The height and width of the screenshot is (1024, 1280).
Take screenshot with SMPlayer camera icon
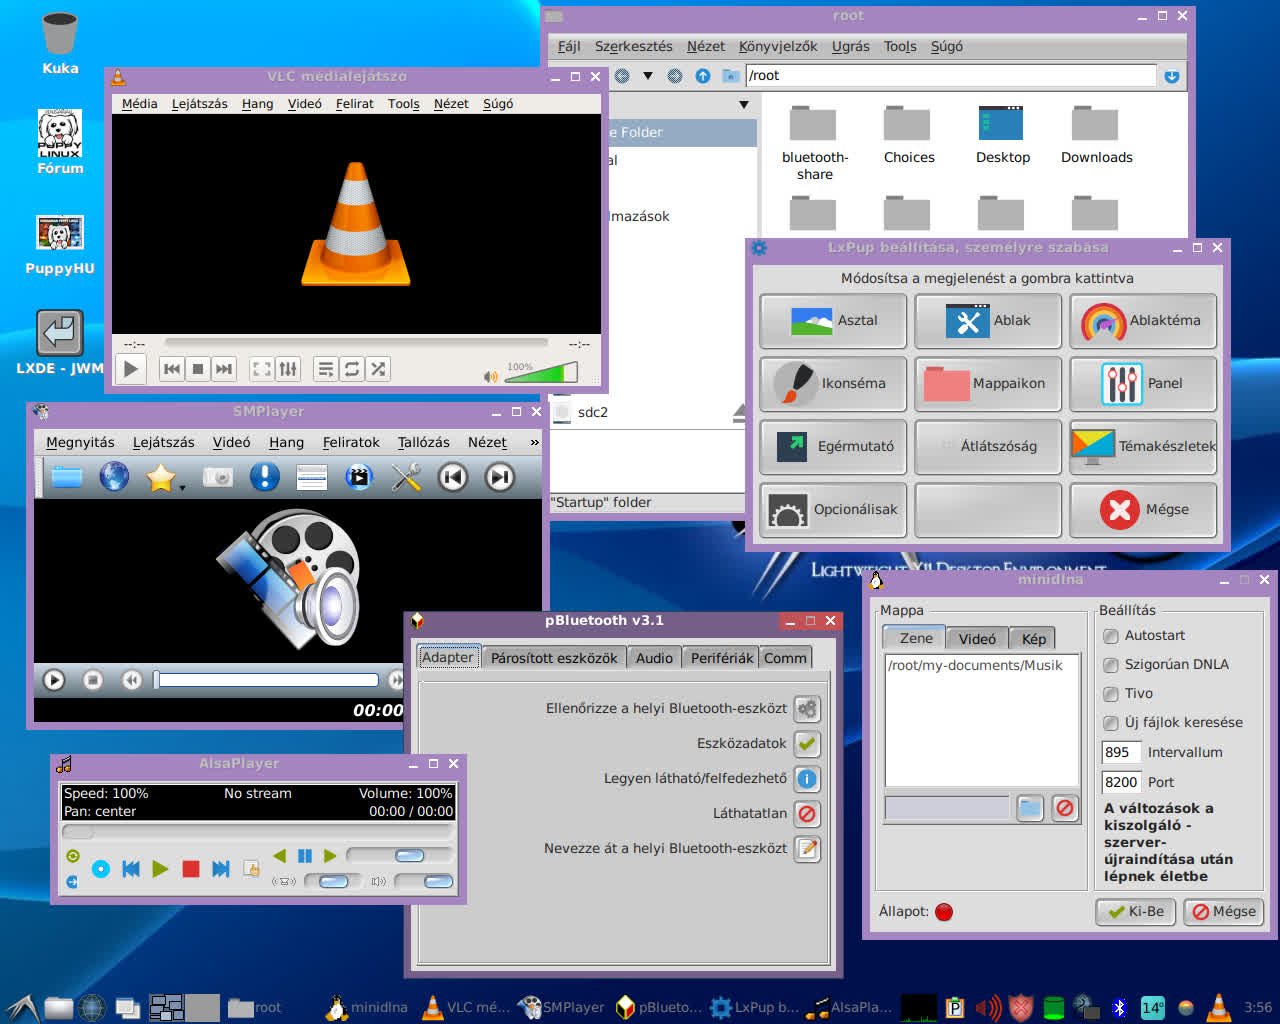pos(217,477)
